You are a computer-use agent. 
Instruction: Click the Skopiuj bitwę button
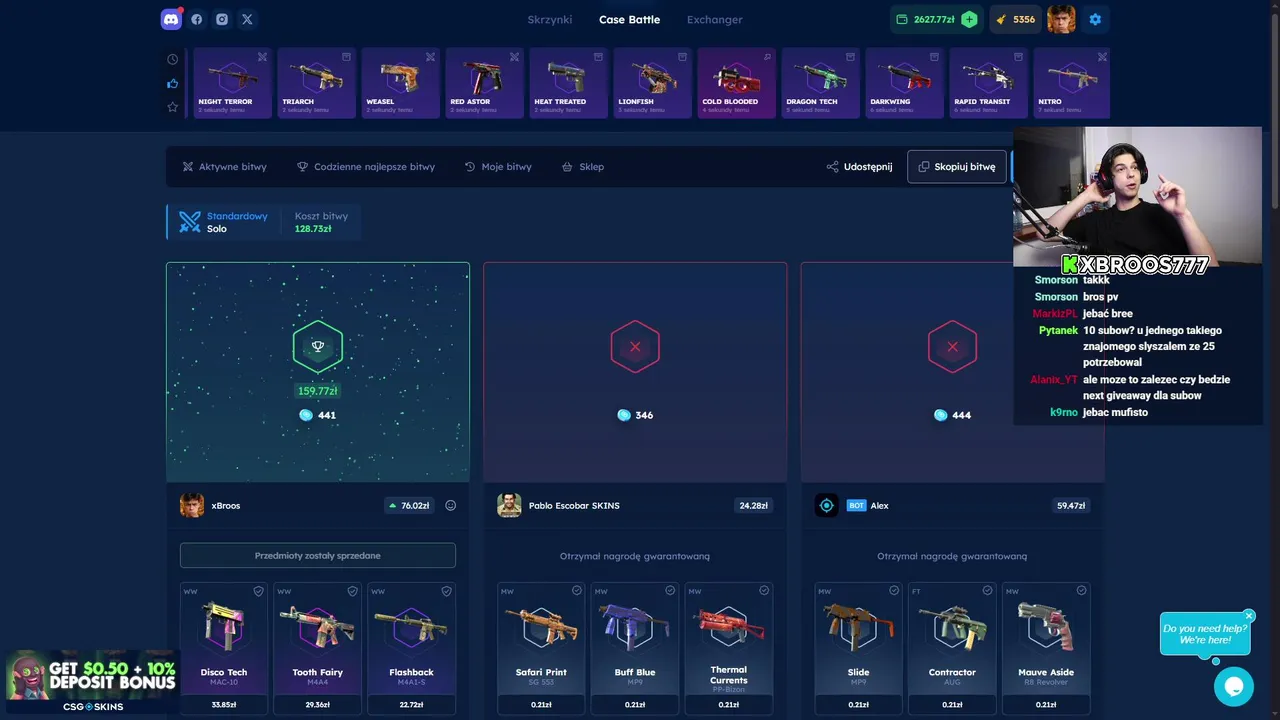click(957, 167)
